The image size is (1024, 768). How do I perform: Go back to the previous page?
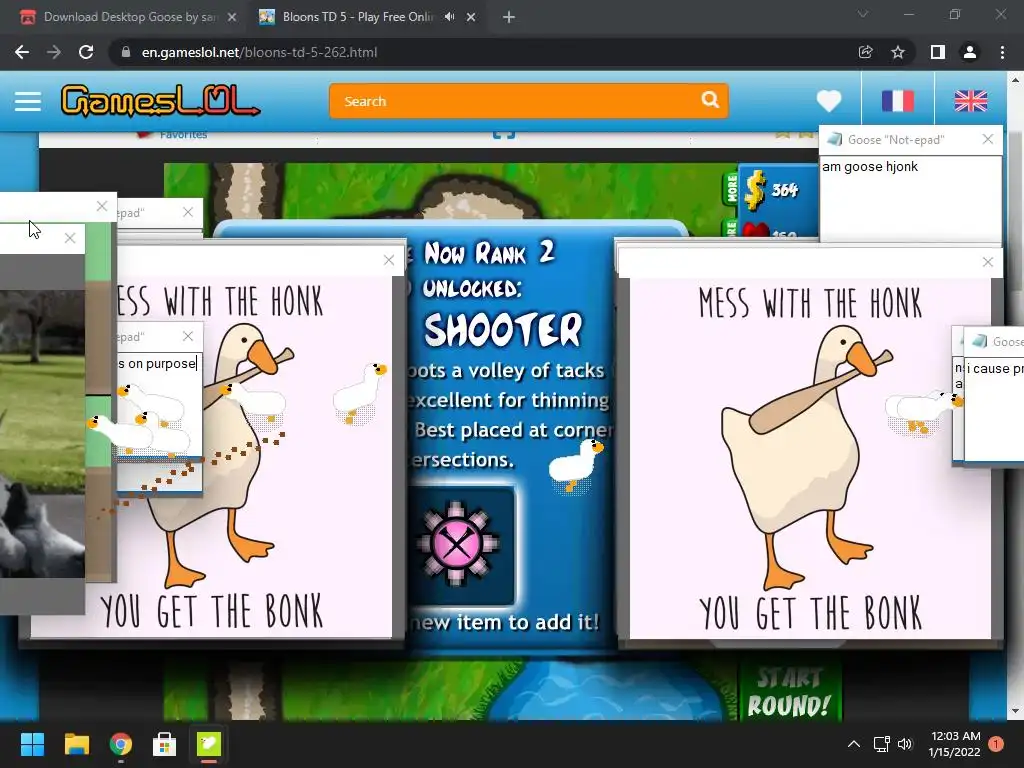[x=22, y=52]
